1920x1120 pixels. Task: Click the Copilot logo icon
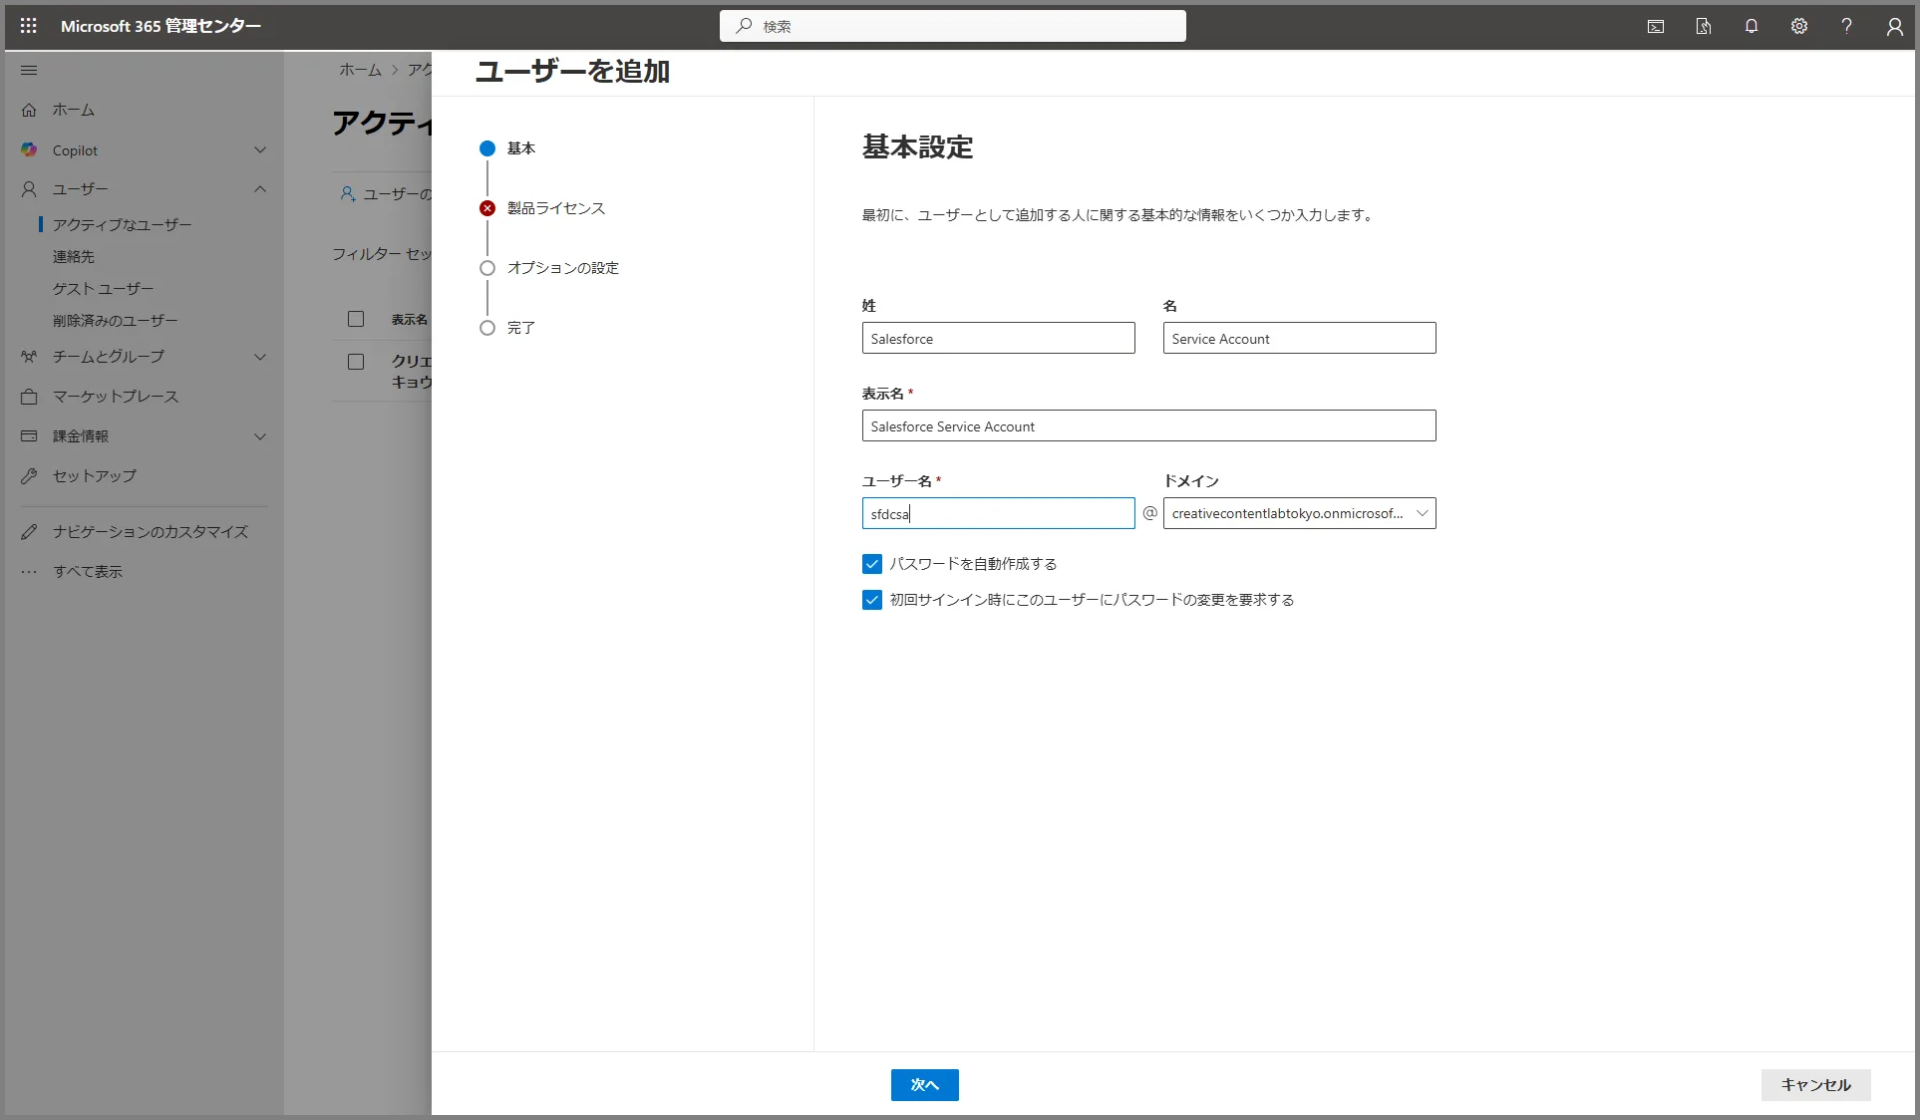29,150
